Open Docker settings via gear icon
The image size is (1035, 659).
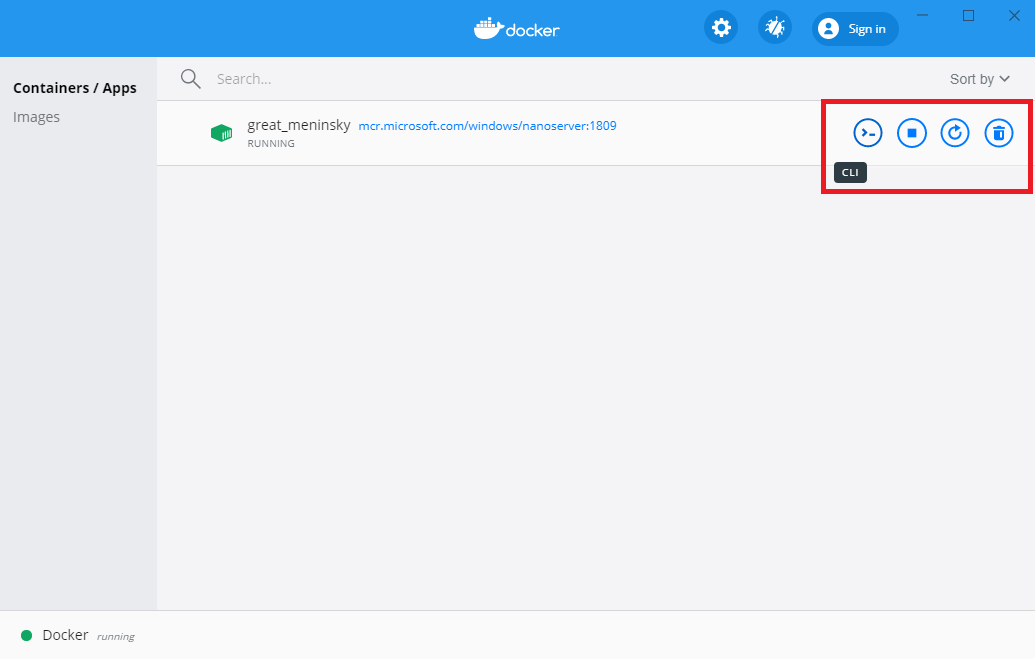tap(720, 28)
